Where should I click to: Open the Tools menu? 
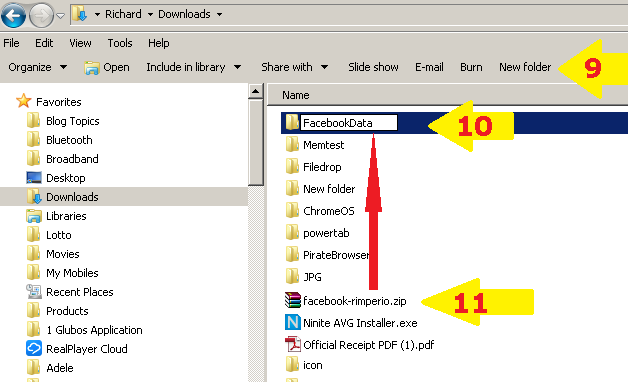(120, 43)
